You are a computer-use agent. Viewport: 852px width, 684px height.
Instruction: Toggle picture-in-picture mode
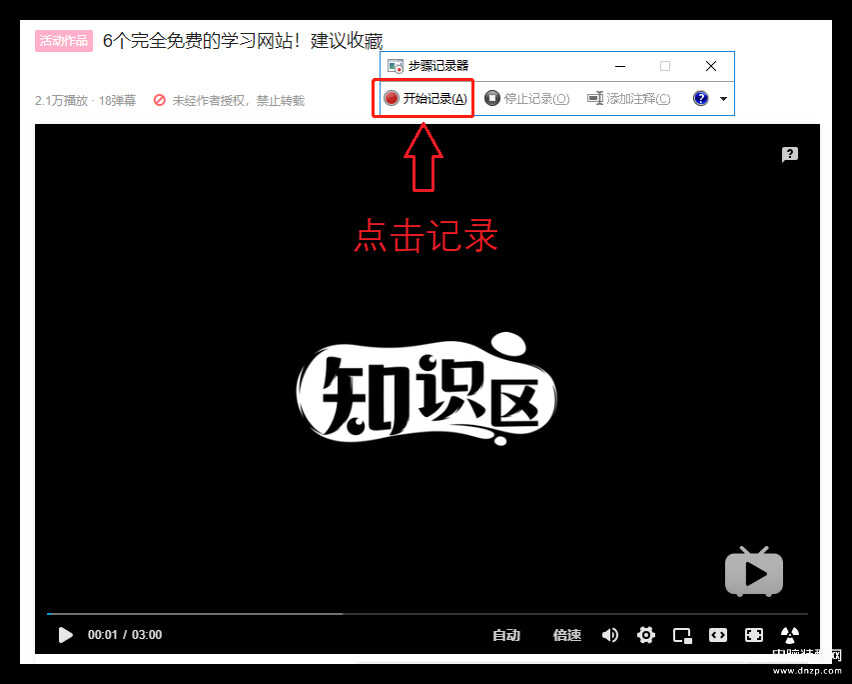coord(682,635)
